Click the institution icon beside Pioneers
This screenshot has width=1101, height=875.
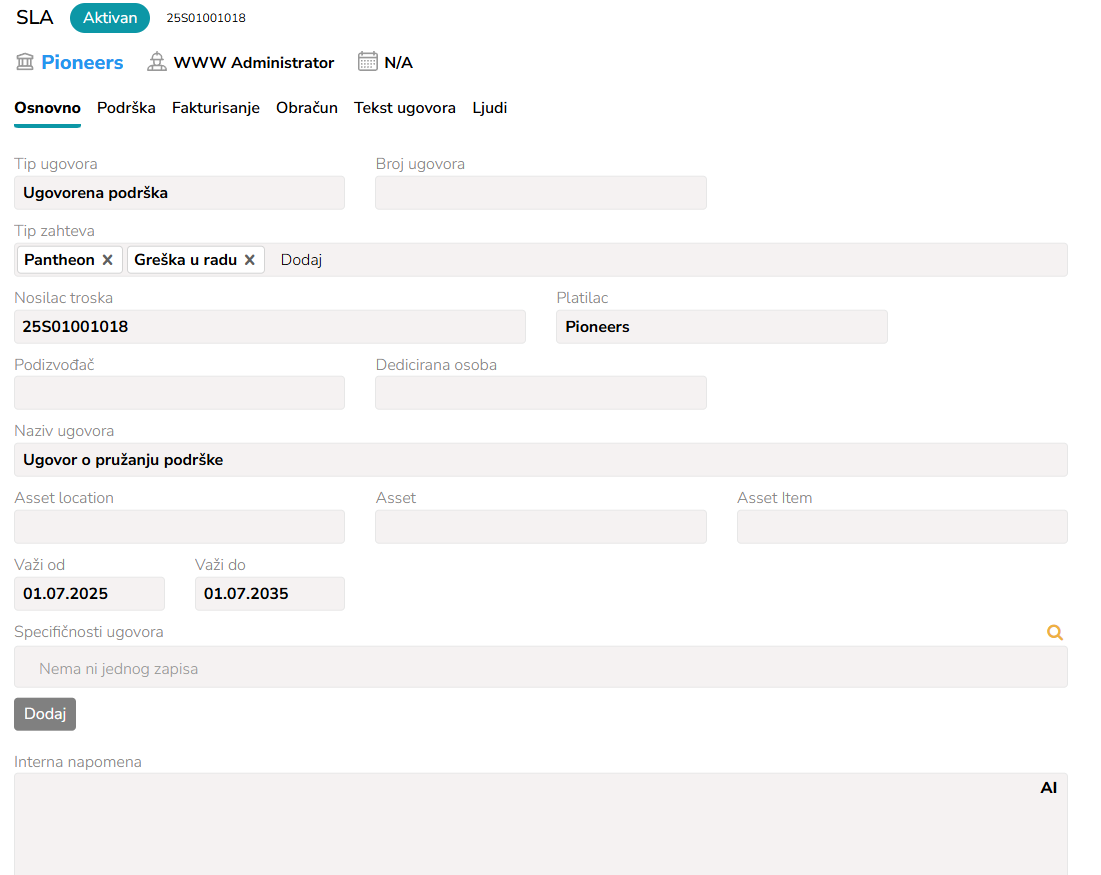(x=25, y=62)
